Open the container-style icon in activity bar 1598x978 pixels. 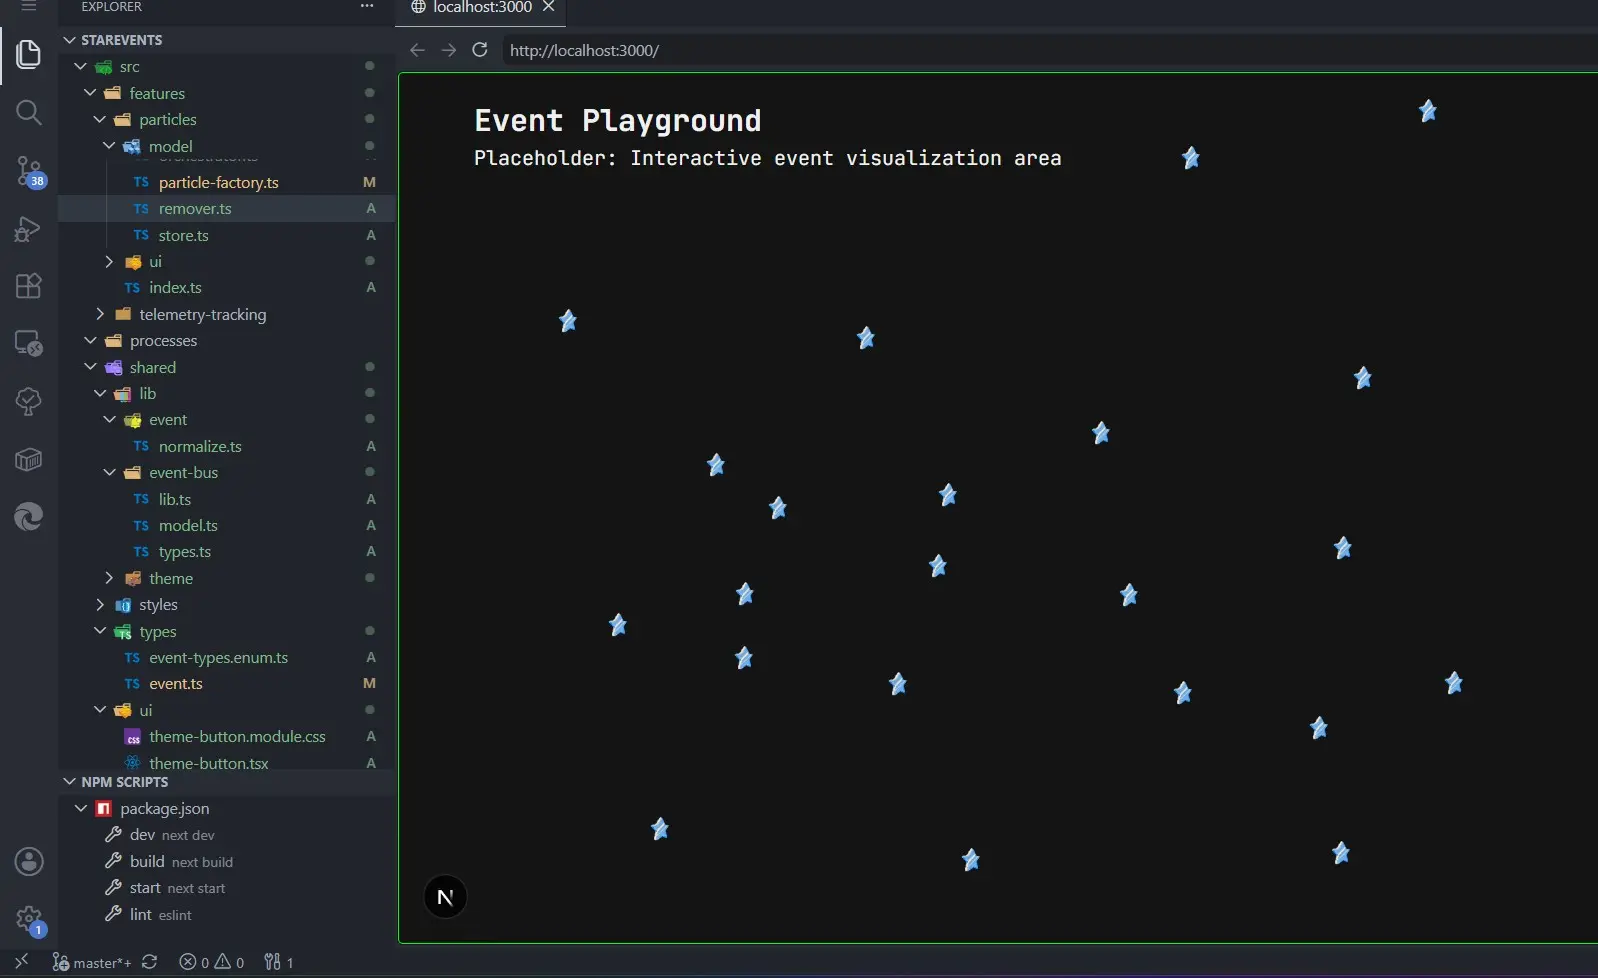pyautogui.click(x=28, y=459)
